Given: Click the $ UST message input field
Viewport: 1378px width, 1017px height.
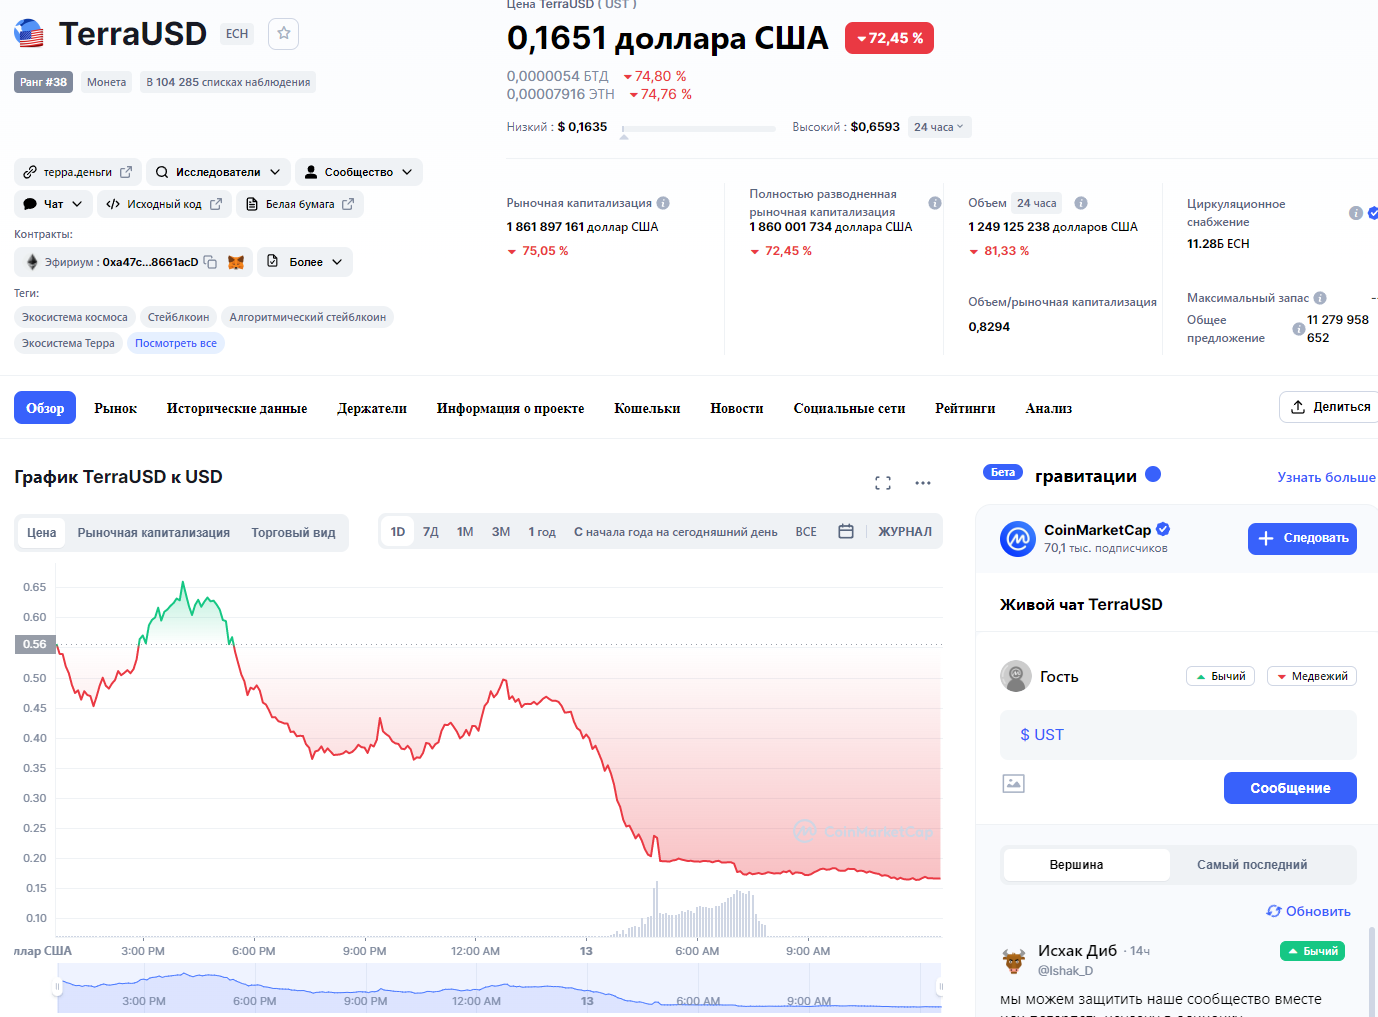Looking at the screenshot, I should point(1177,735).
